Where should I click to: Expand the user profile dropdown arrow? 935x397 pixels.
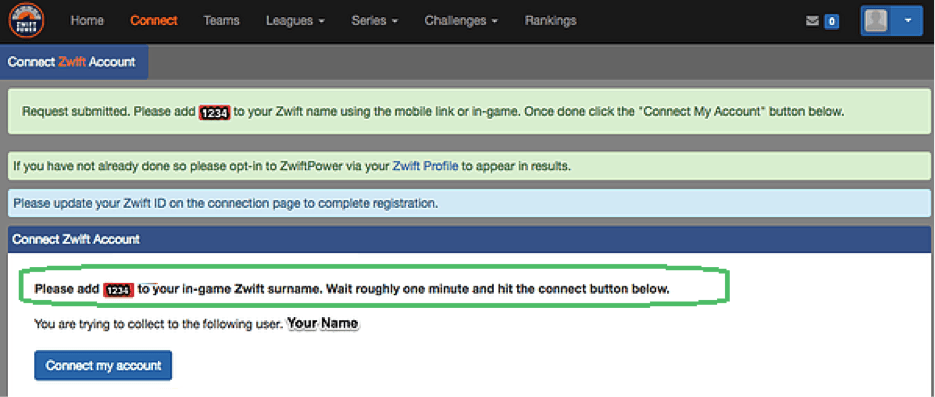click(908, 21)
